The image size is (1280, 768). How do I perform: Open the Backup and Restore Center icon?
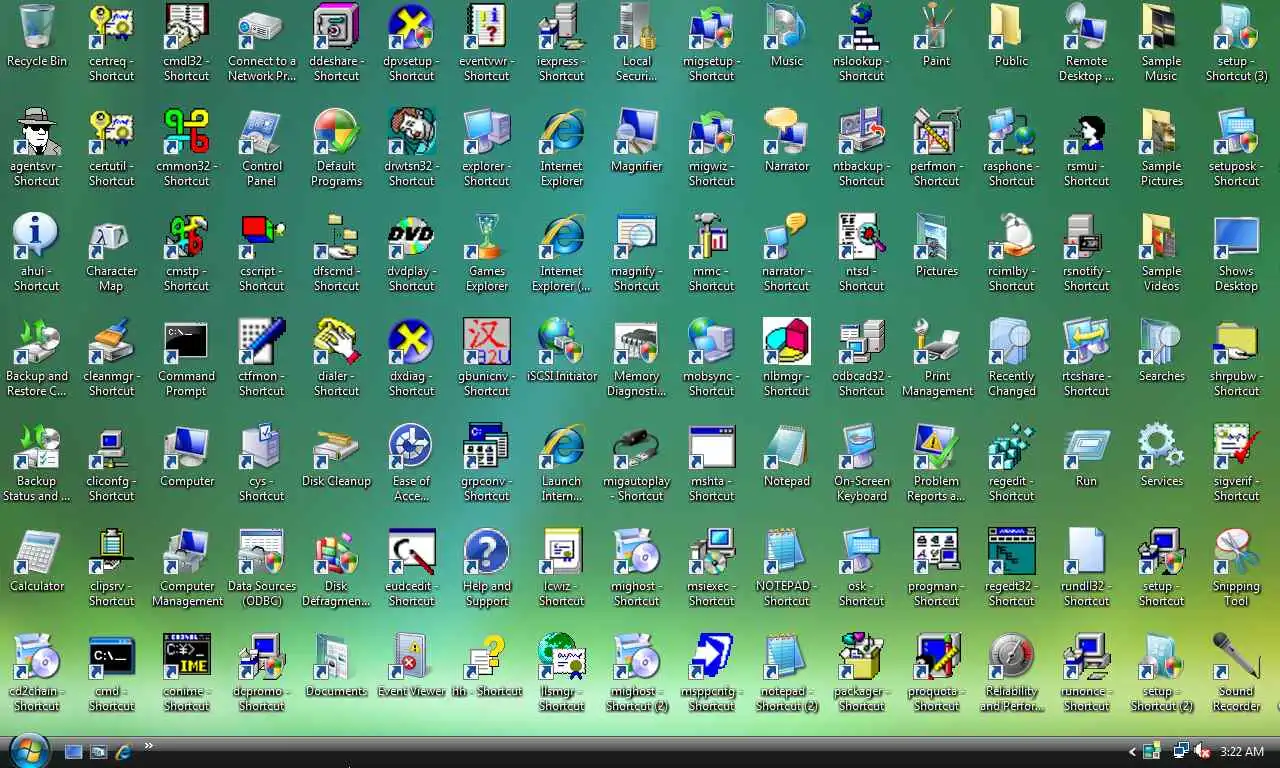[37, 342]
